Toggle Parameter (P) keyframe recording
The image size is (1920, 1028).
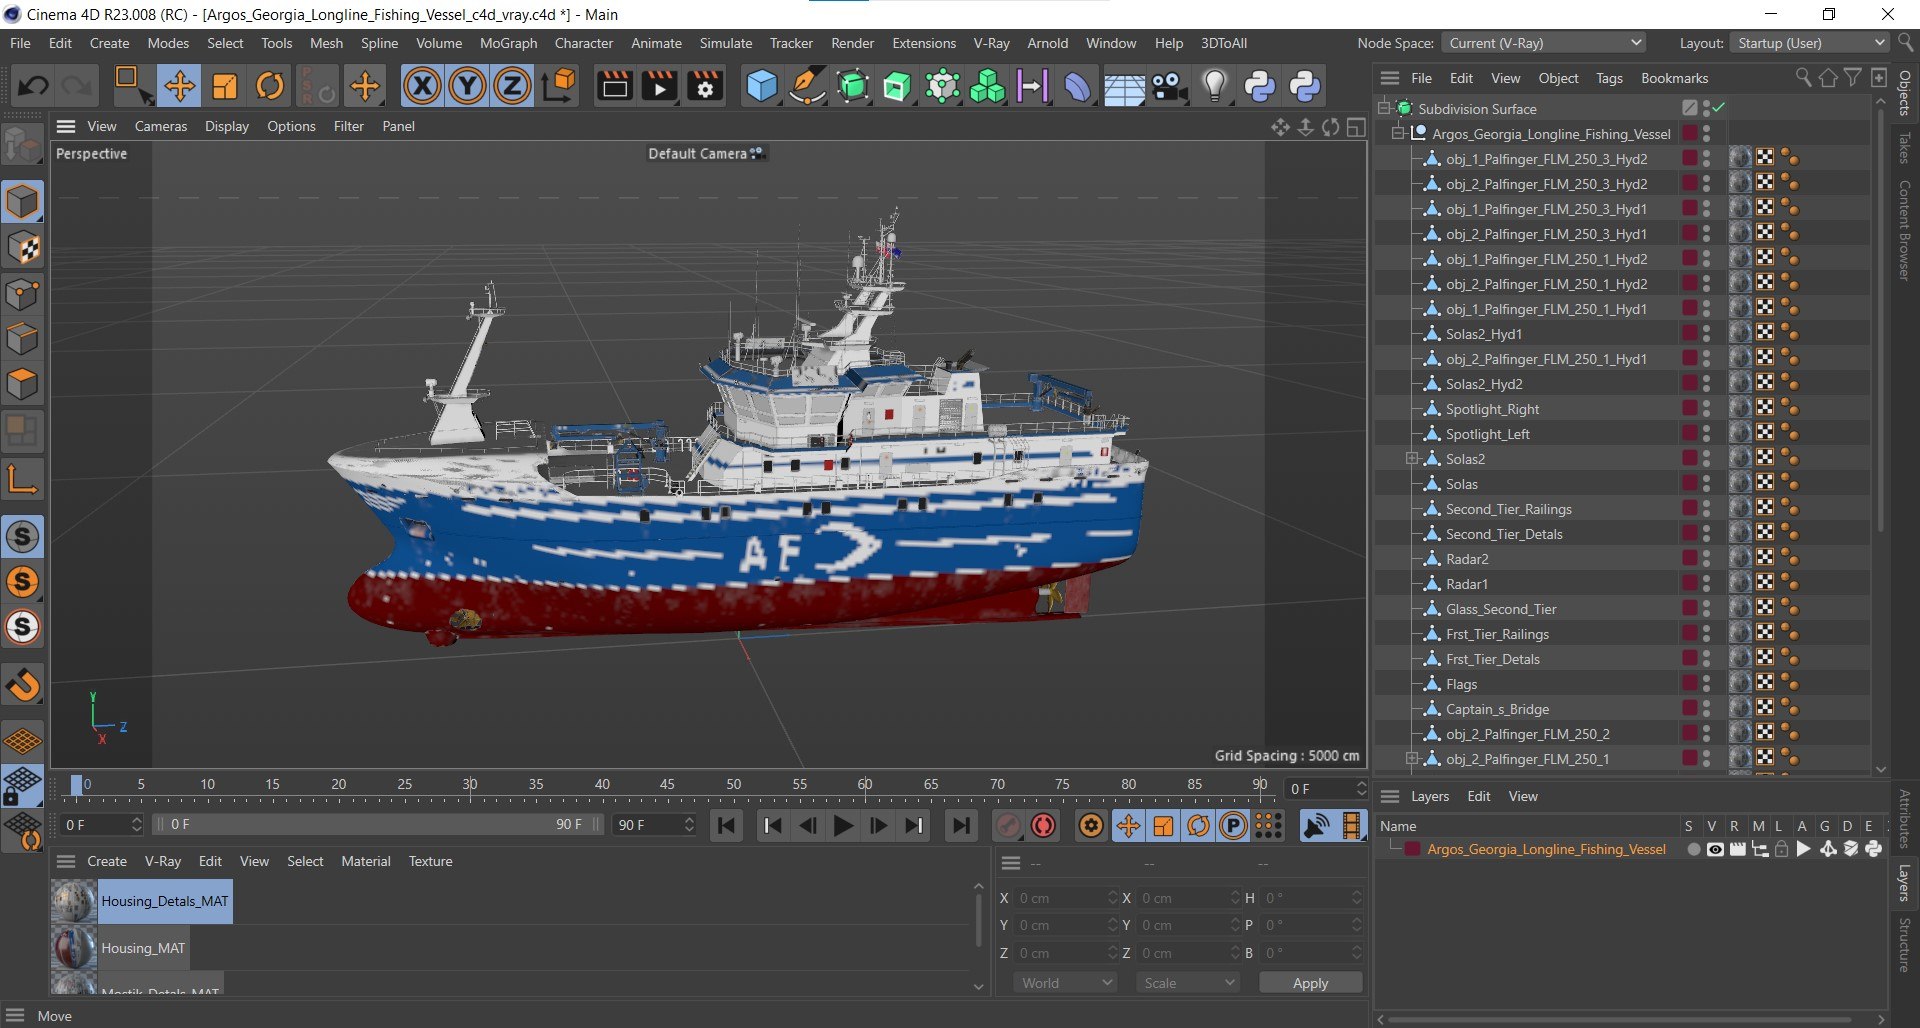click(x=1234, y=826)
